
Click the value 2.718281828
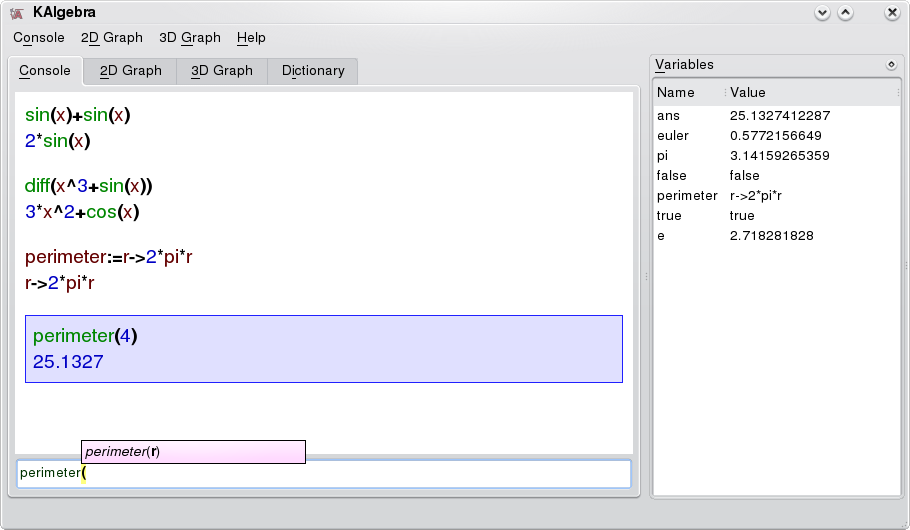pyautogui.click(x=771, y=236)
